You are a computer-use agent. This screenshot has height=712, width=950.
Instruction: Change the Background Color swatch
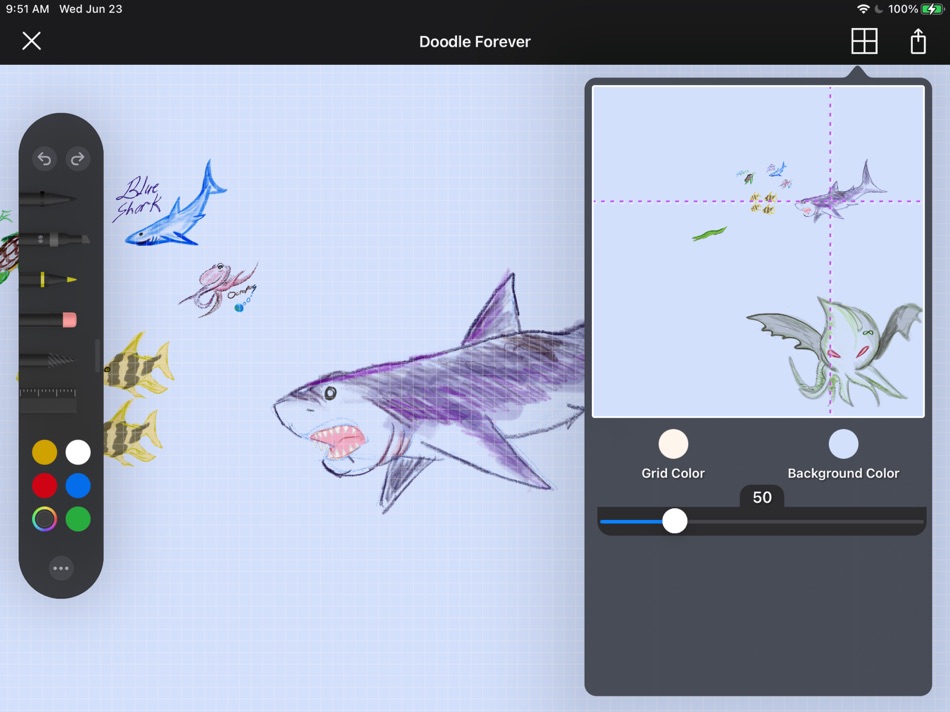pos(843,444)
